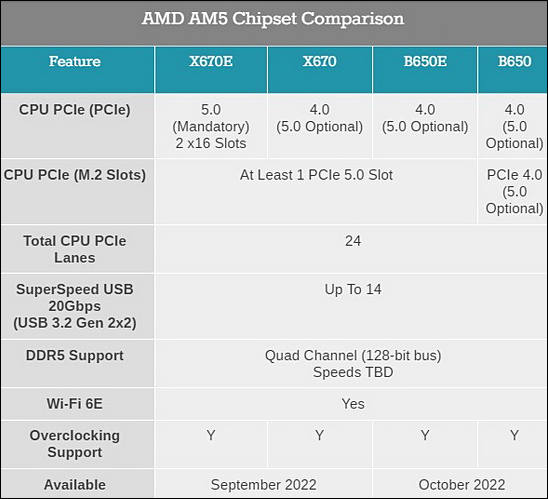Select the CPU PCIe (PCIe) row label
The image size is (548, 499).
[74, 110]
